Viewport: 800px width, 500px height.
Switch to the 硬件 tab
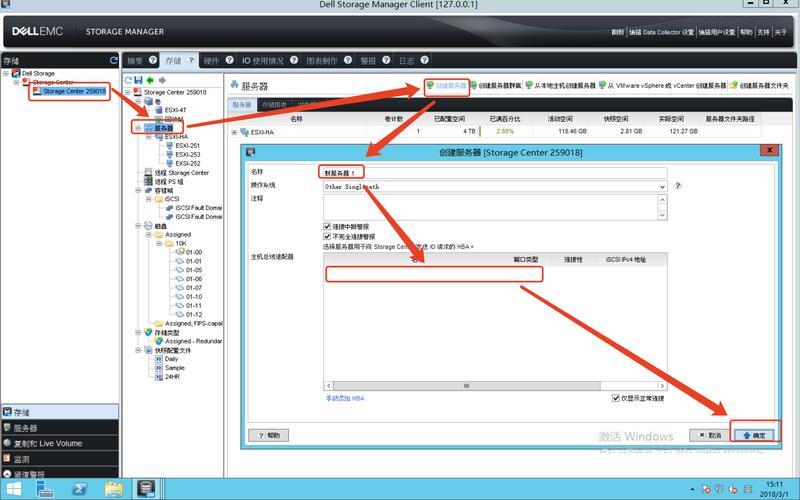211,61
